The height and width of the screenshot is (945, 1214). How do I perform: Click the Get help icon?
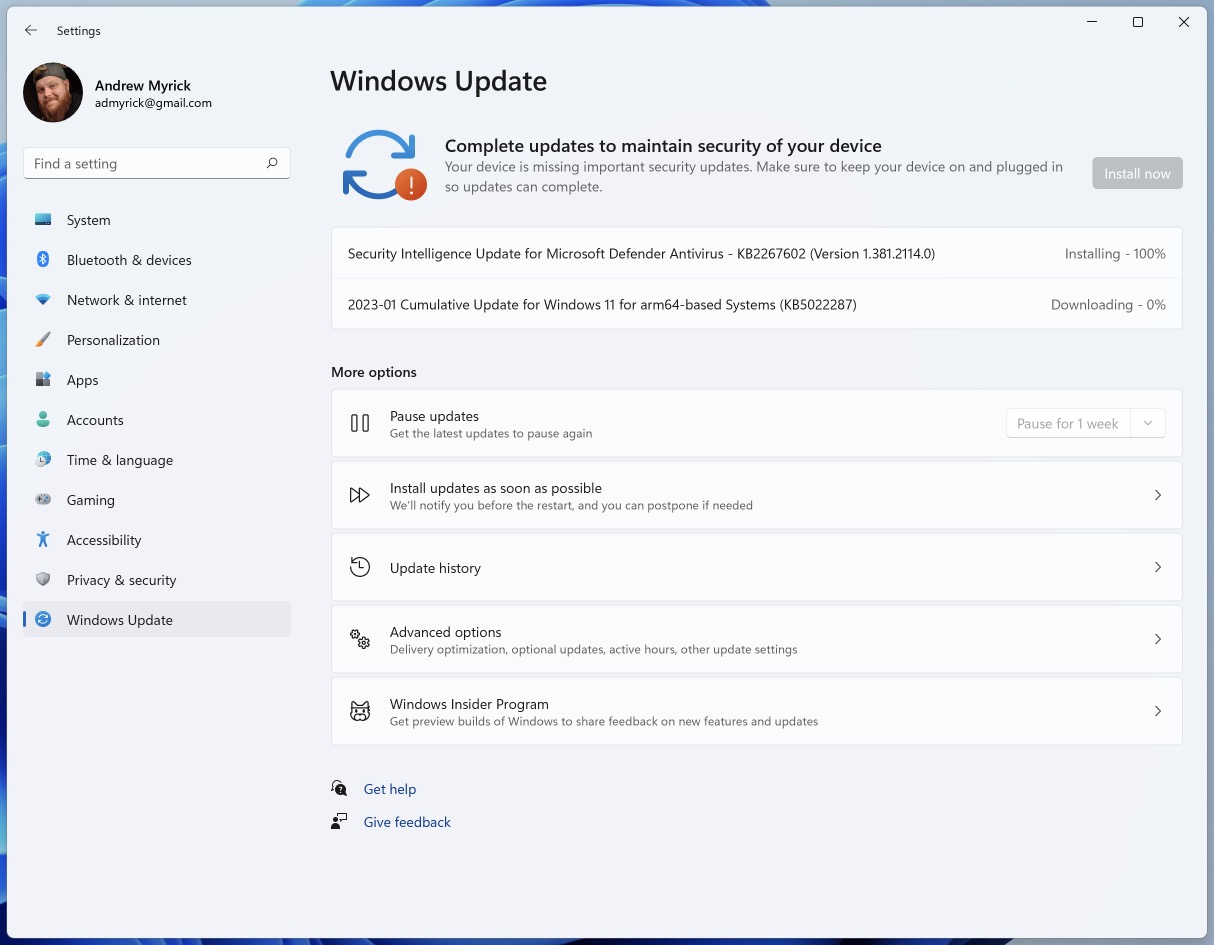(340, 789)
